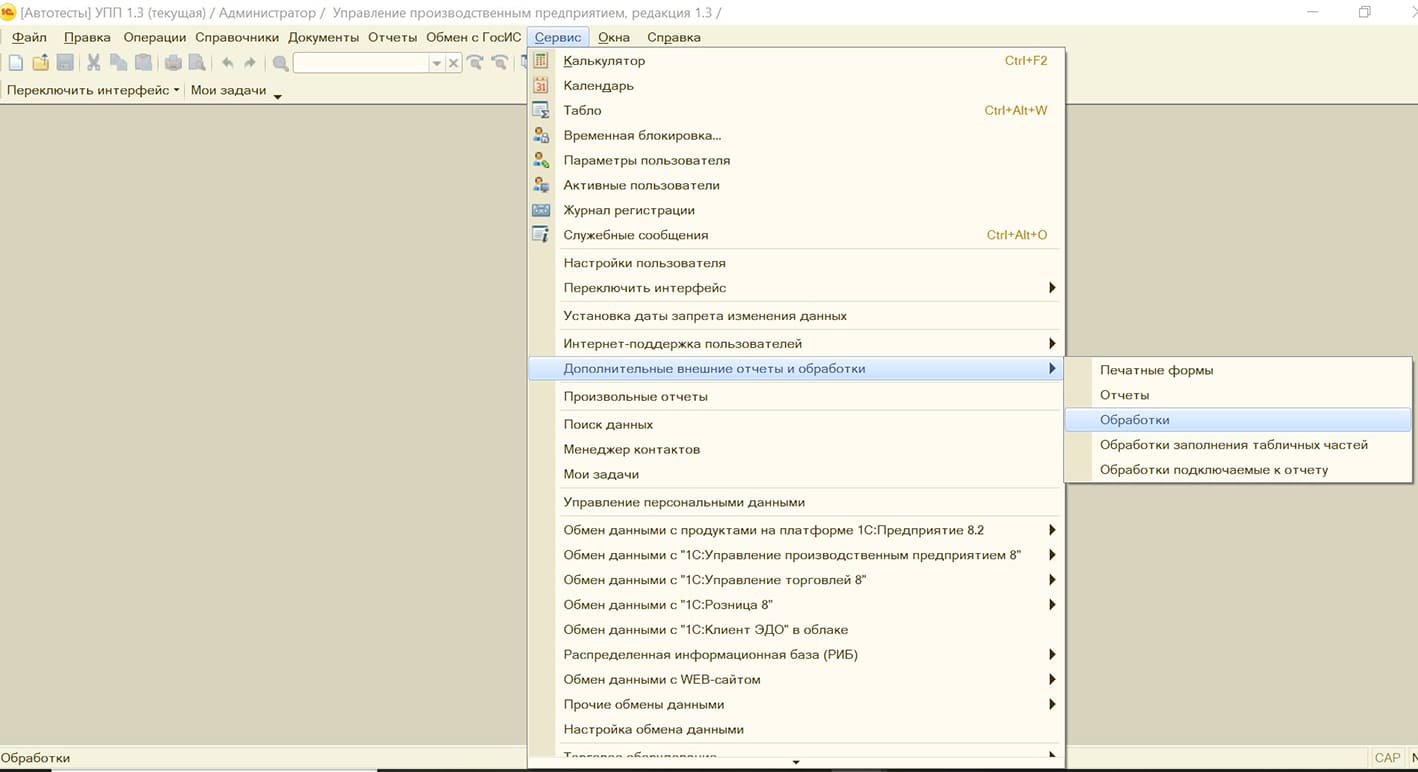Open the Справочники menu

[x=237, y=37]
